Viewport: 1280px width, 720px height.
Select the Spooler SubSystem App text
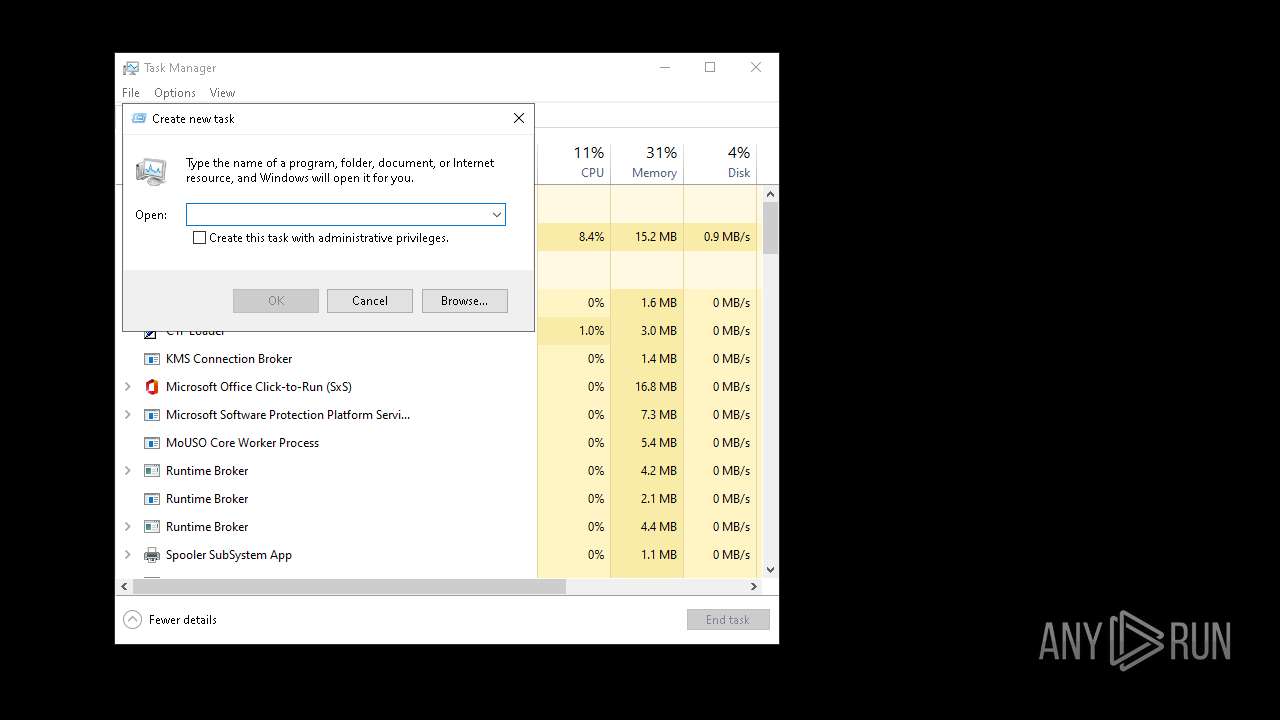[x=229, y=555]
